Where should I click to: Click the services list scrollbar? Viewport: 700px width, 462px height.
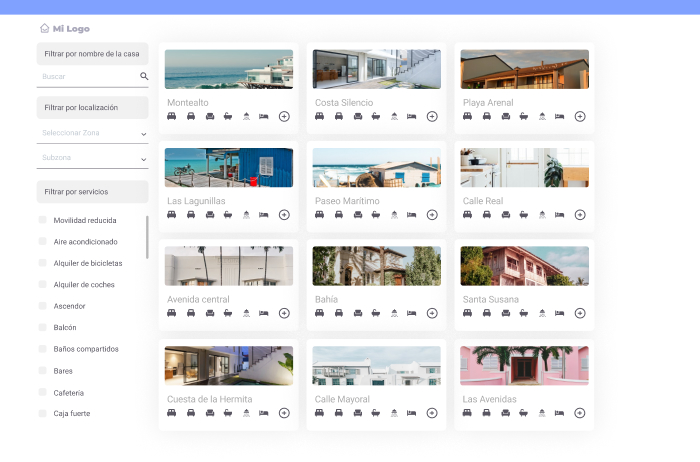coord(148,237)
